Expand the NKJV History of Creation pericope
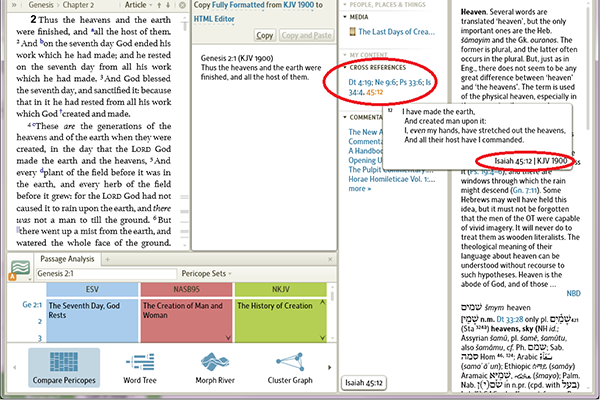Image resolution: width=600 pixels, height=400 pixels. [x=323, y=338]
